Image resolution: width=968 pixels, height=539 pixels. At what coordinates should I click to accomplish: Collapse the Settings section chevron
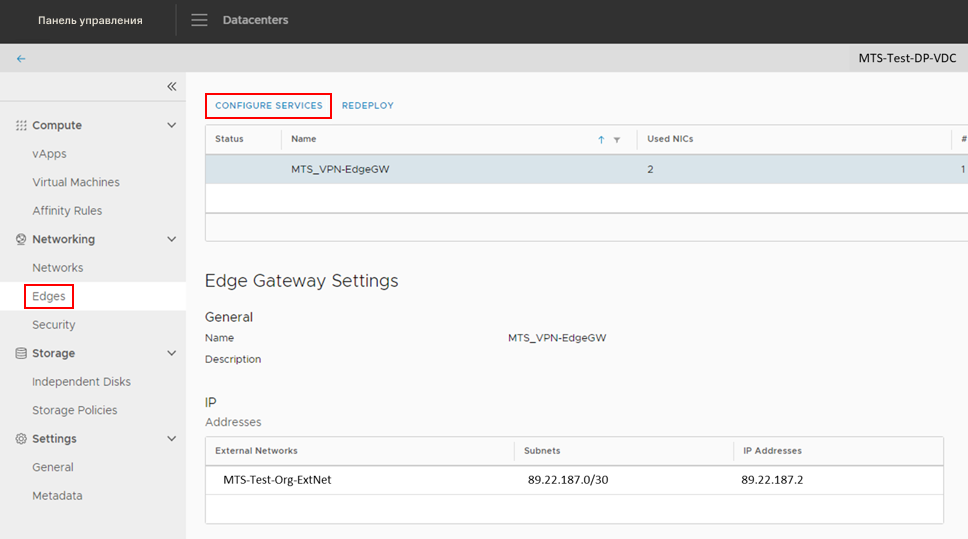click(171, 439)
